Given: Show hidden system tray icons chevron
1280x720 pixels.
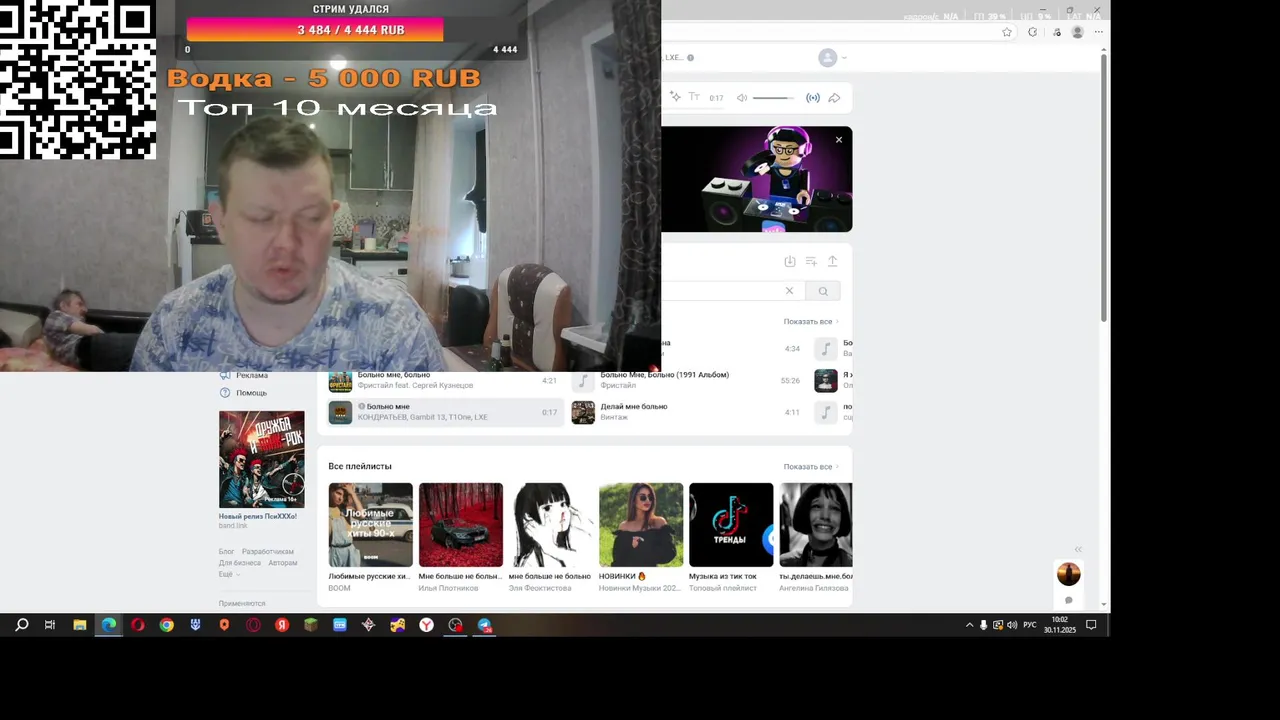Looking at the screenshot, I should point(969,625).
